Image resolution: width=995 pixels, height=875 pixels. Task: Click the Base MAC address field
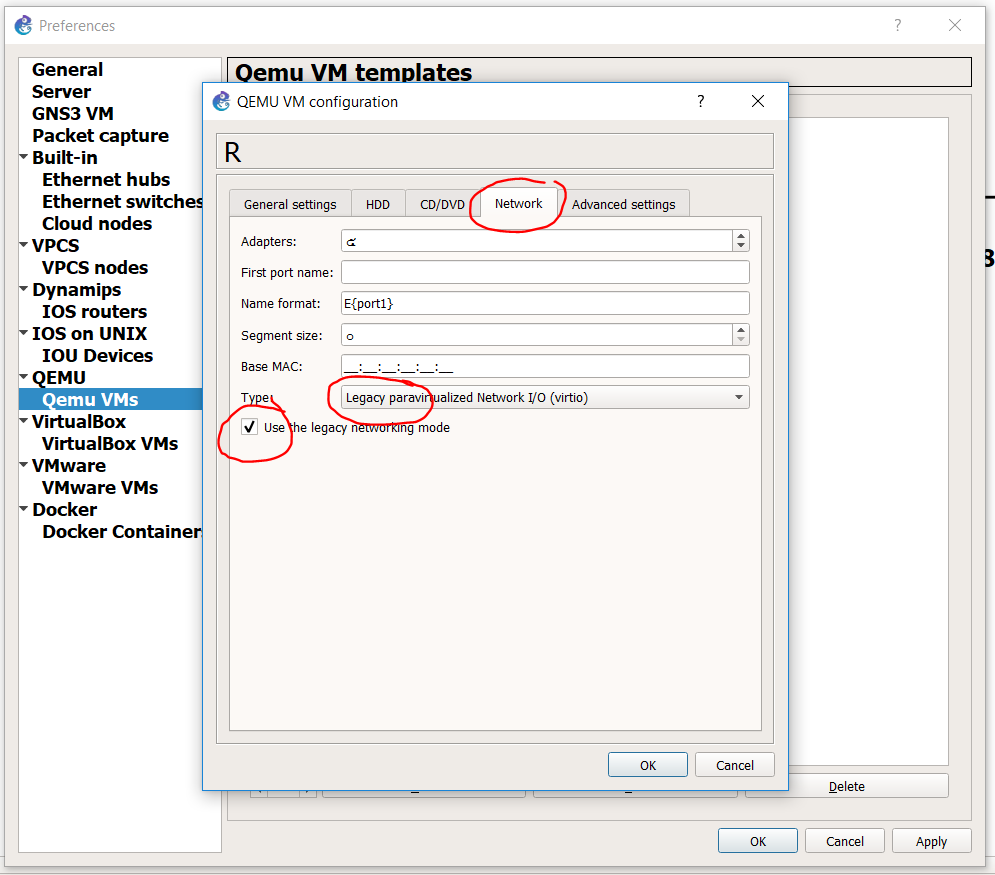pos(545,366)
